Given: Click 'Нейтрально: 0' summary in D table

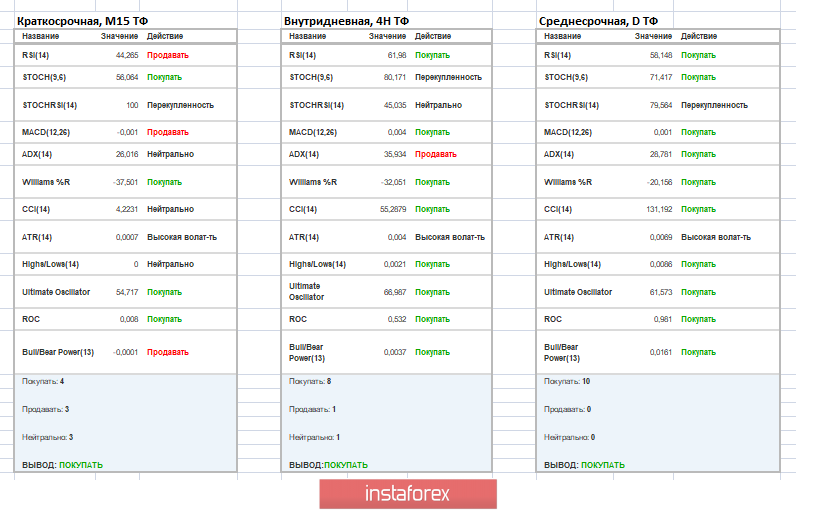Looking at the screenshot, I should (x=569, y=438).
